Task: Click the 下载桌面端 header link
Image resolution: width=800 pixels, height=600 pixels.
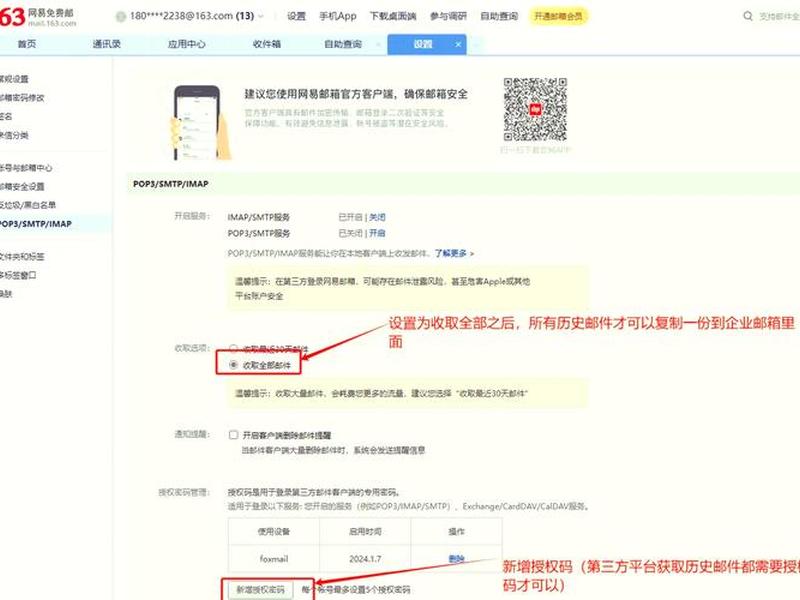Action: coord(393,16)
